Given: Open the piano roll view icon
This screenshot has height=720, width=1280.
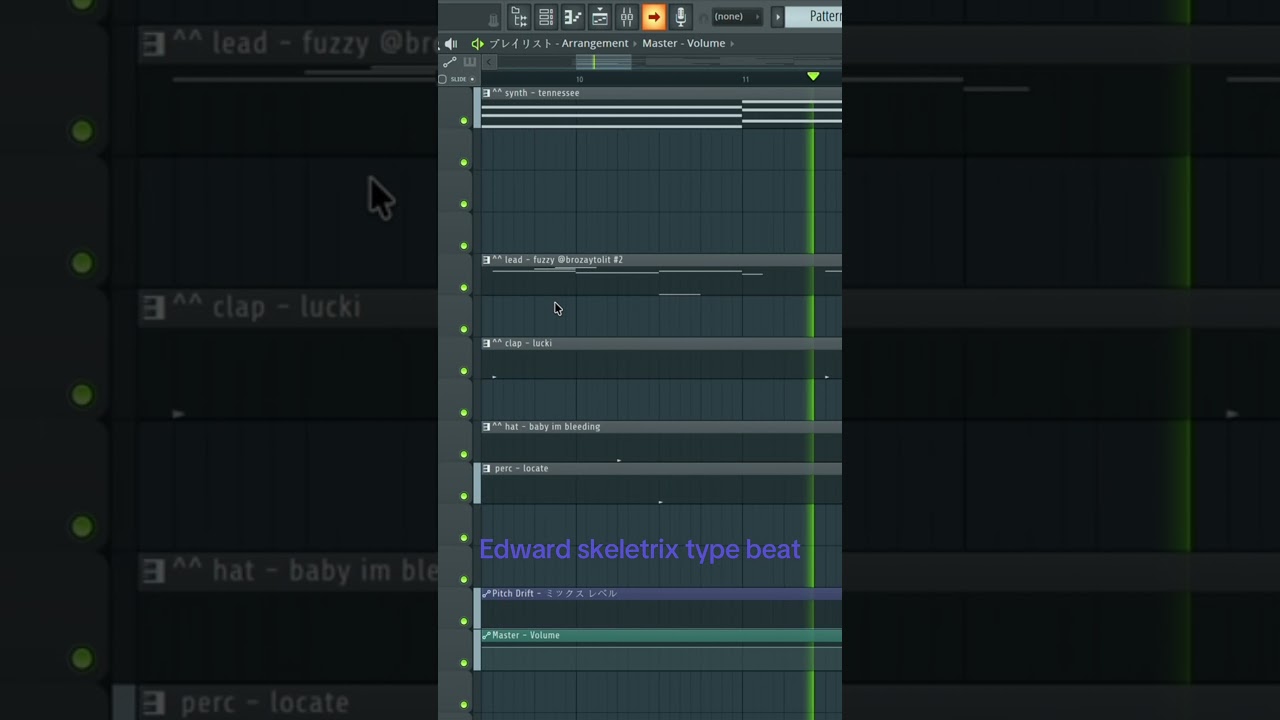Looking at the screenshot, I should tap(573, 17).
